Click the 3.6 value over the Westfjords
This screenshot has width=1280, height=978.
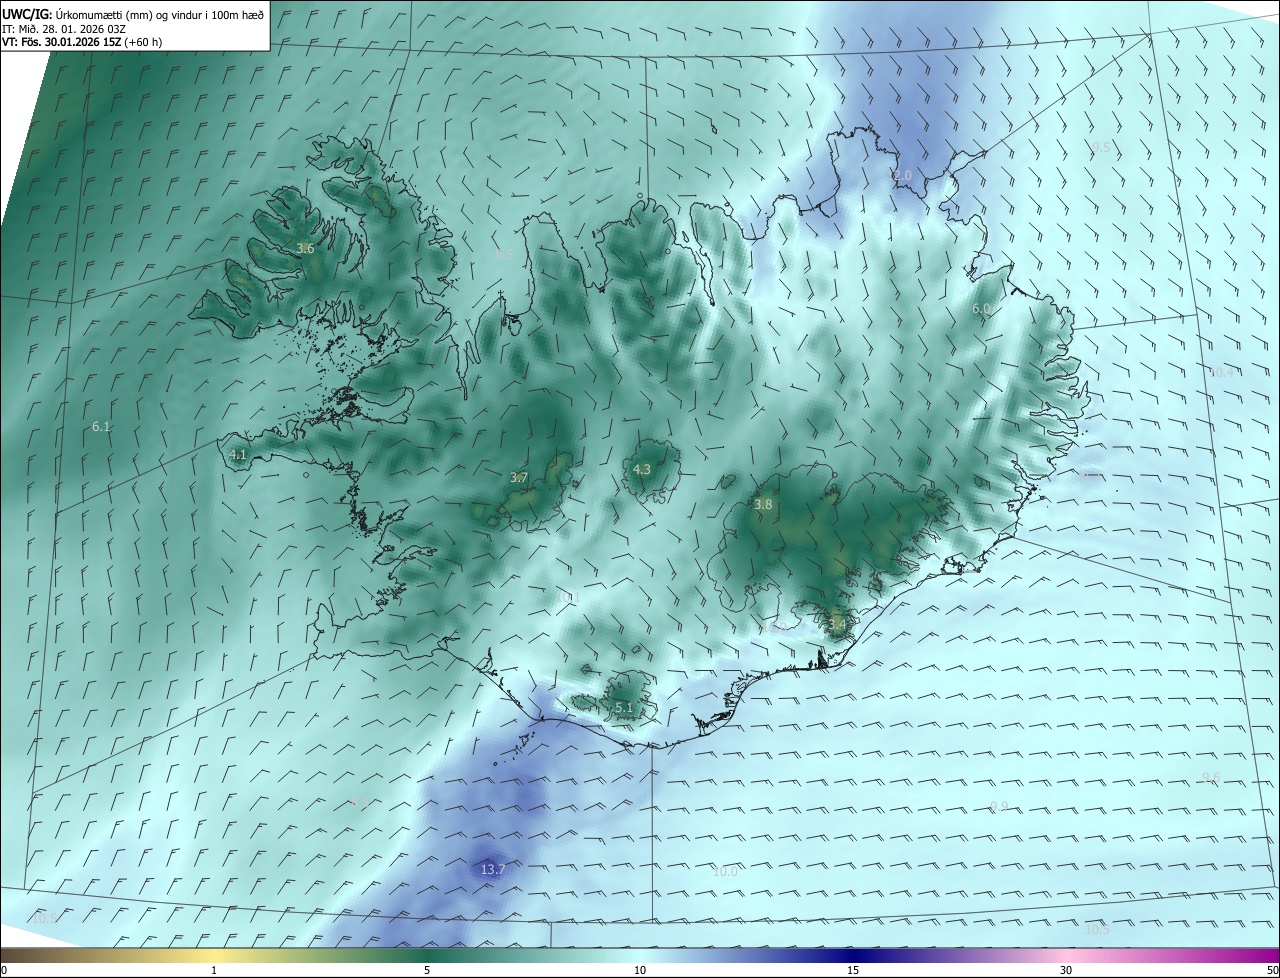[x=305, y=248]
